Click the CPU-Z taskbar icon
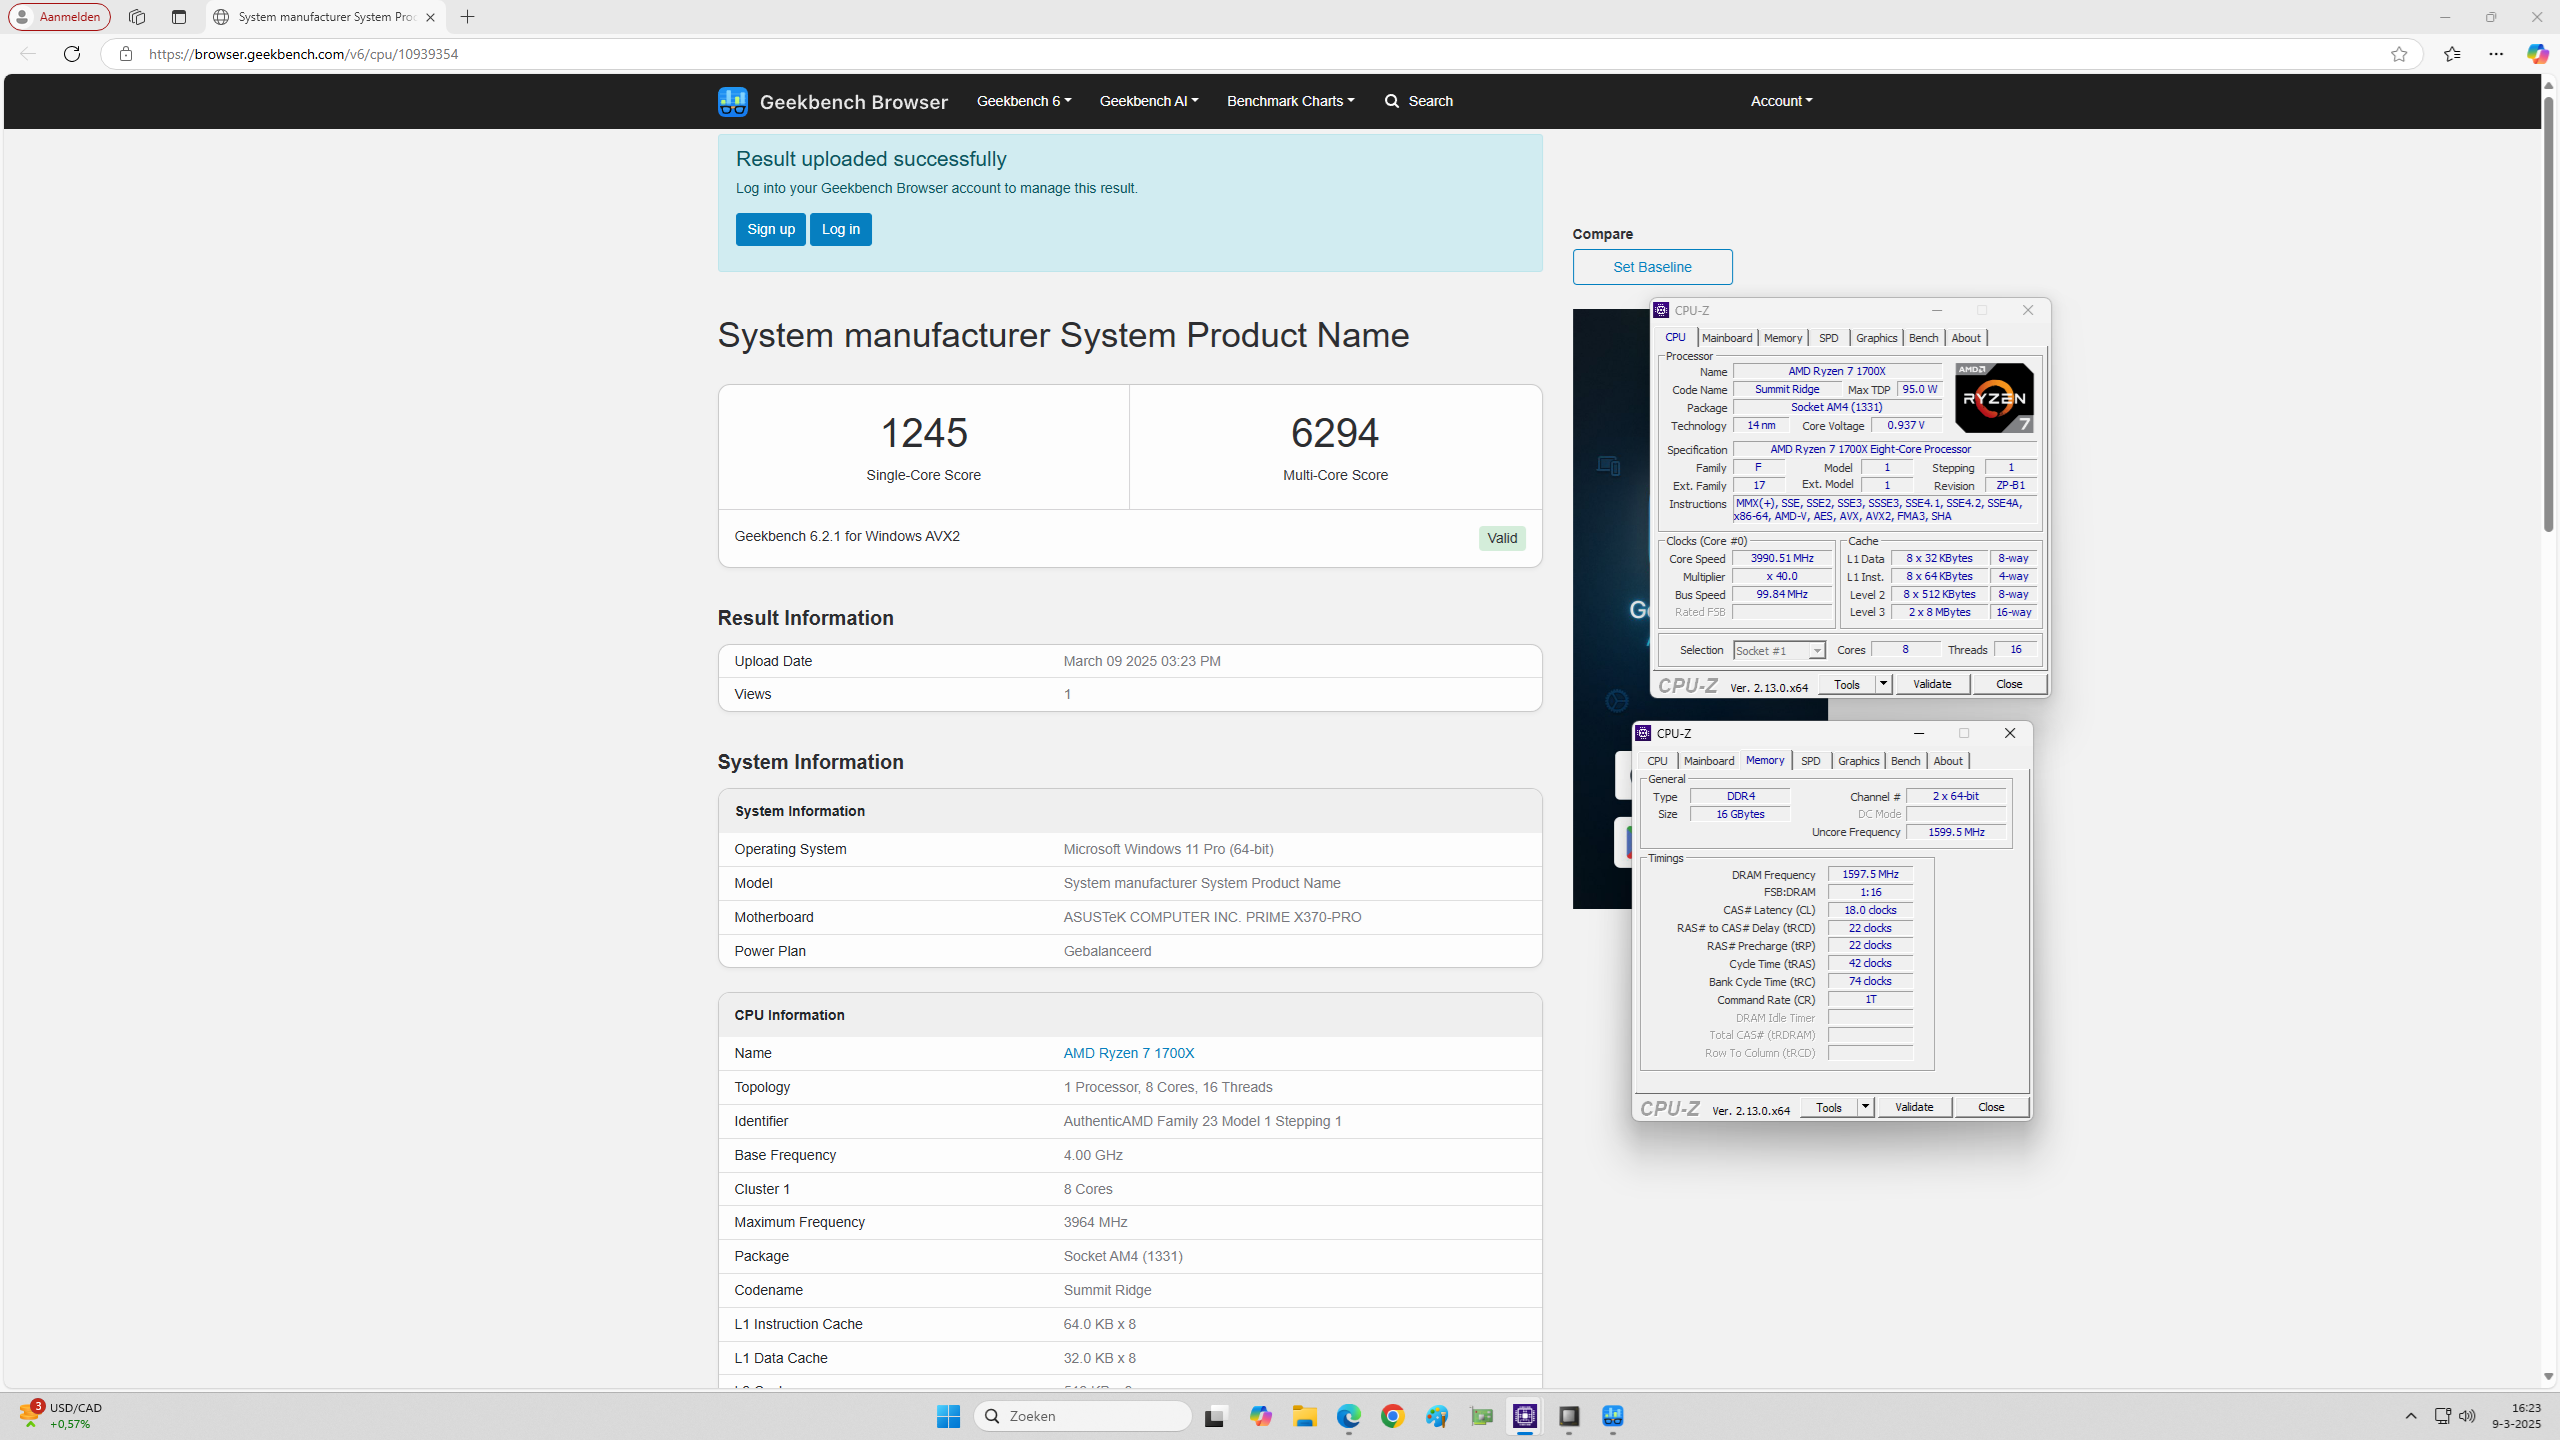2560x1440 pixels. (1525, 1416)
